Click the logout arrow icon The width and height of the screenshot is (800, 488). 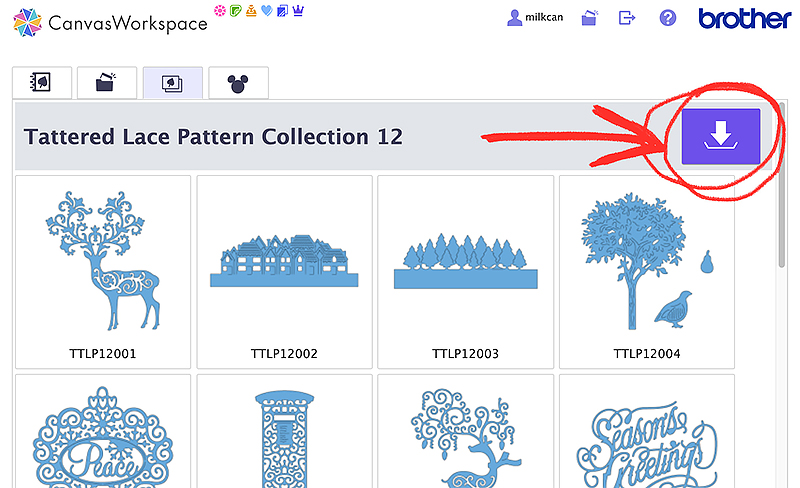pyautogui.click(x=627, y=18)
